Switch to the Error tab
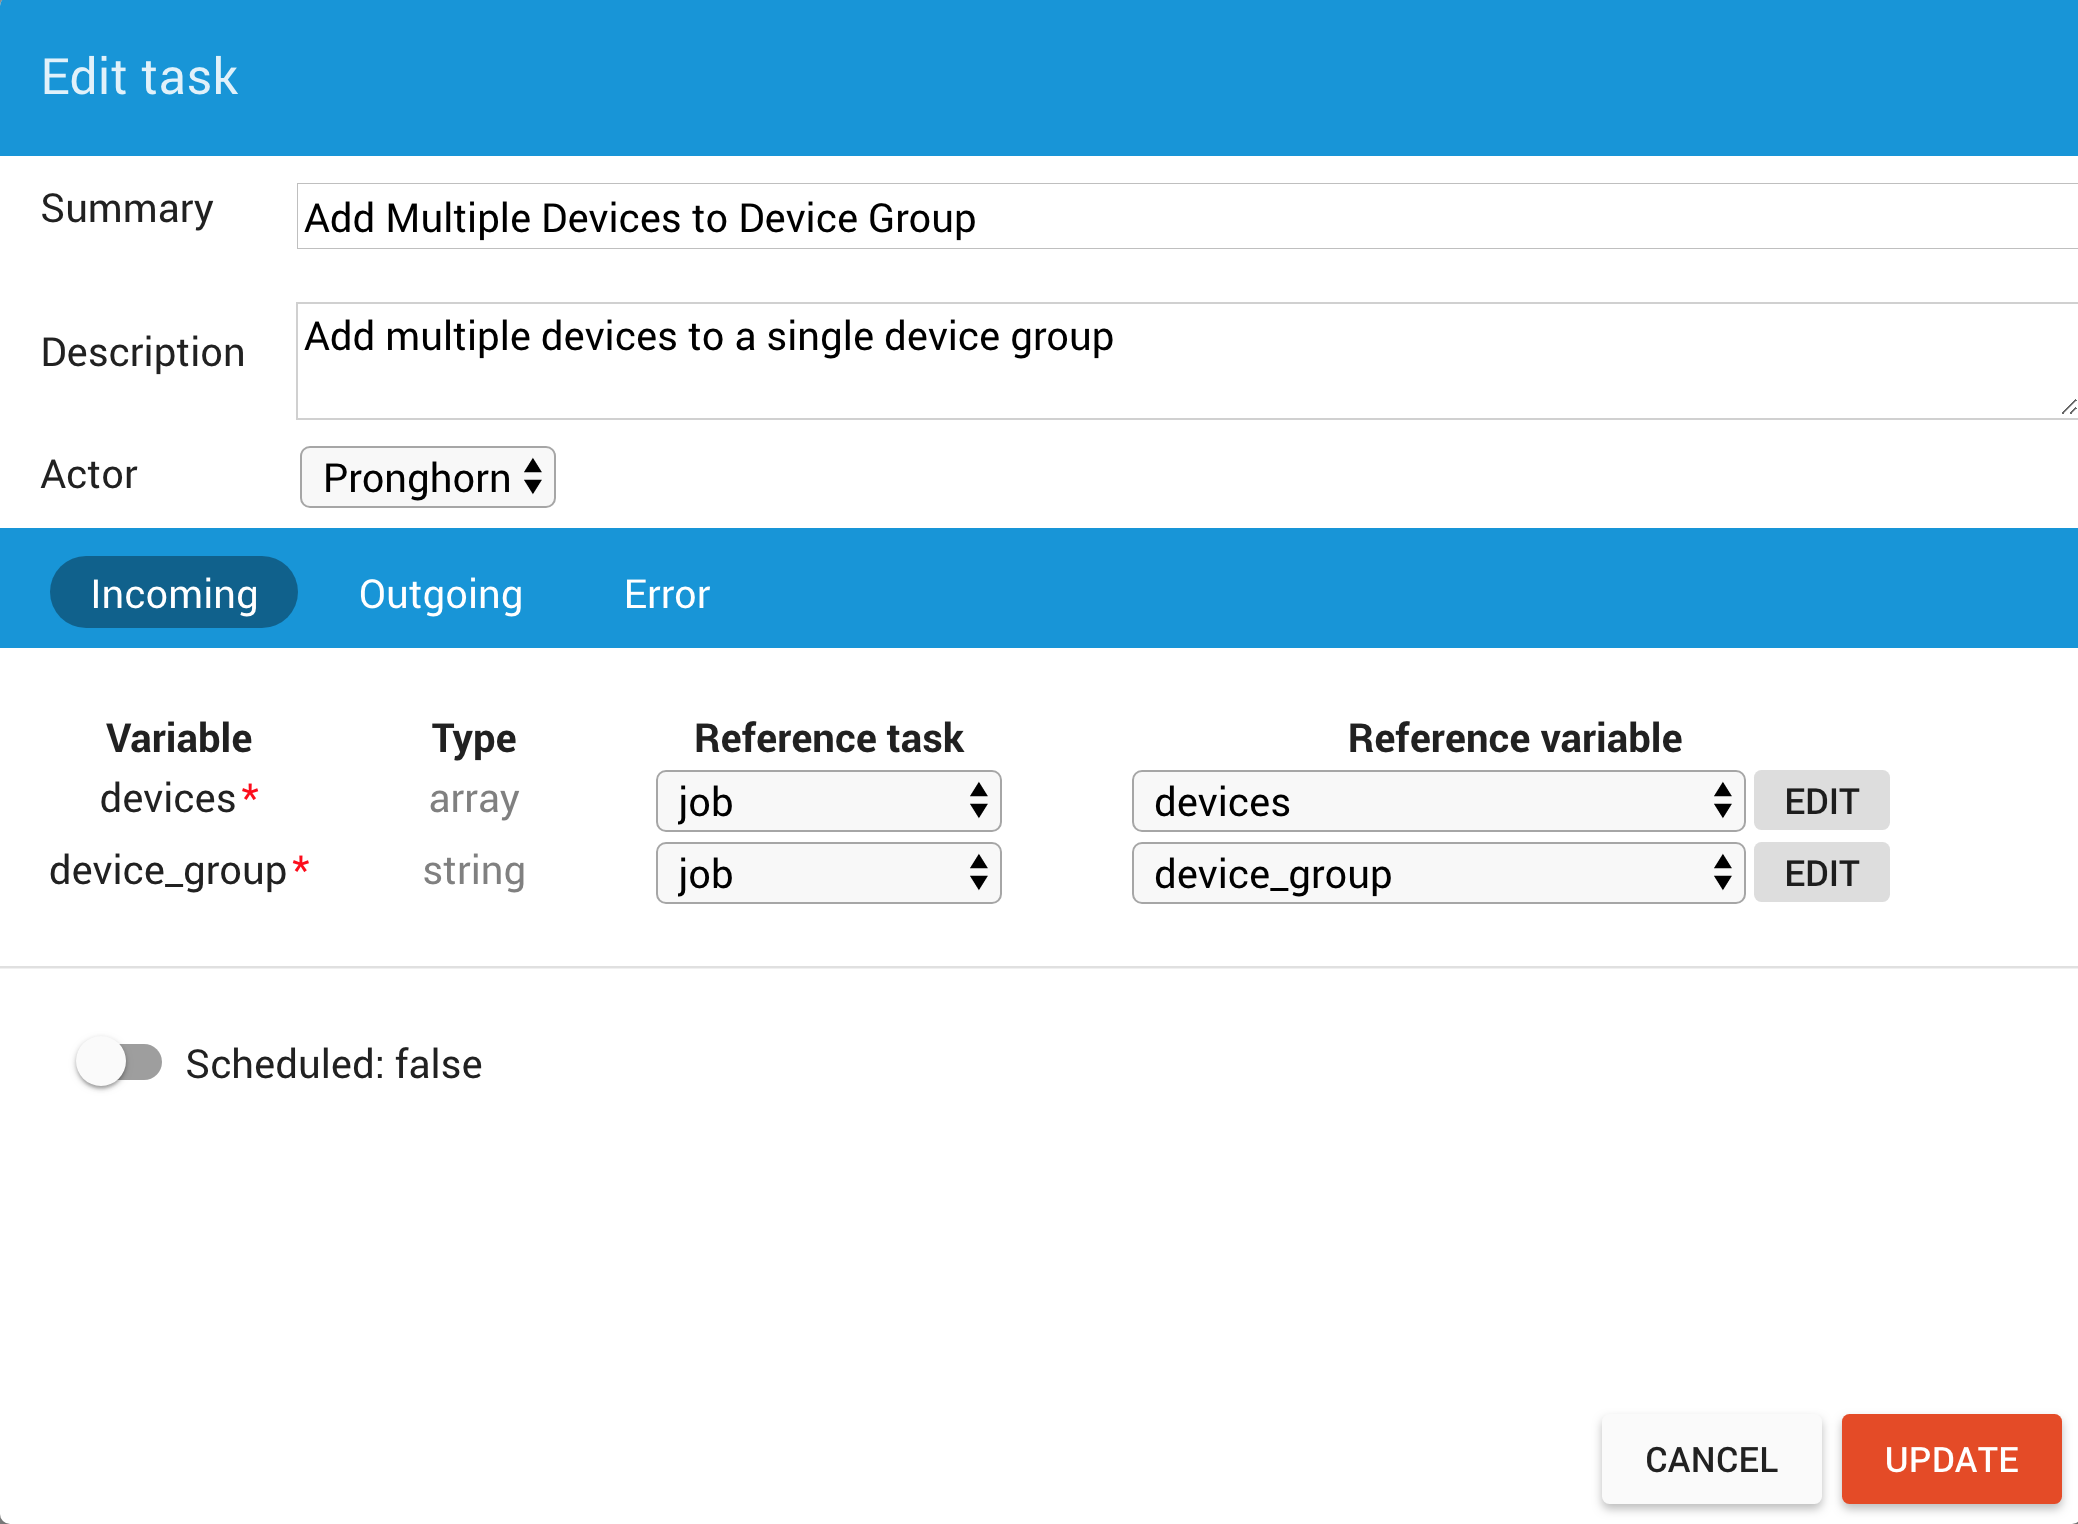 (x=667, y=594)
